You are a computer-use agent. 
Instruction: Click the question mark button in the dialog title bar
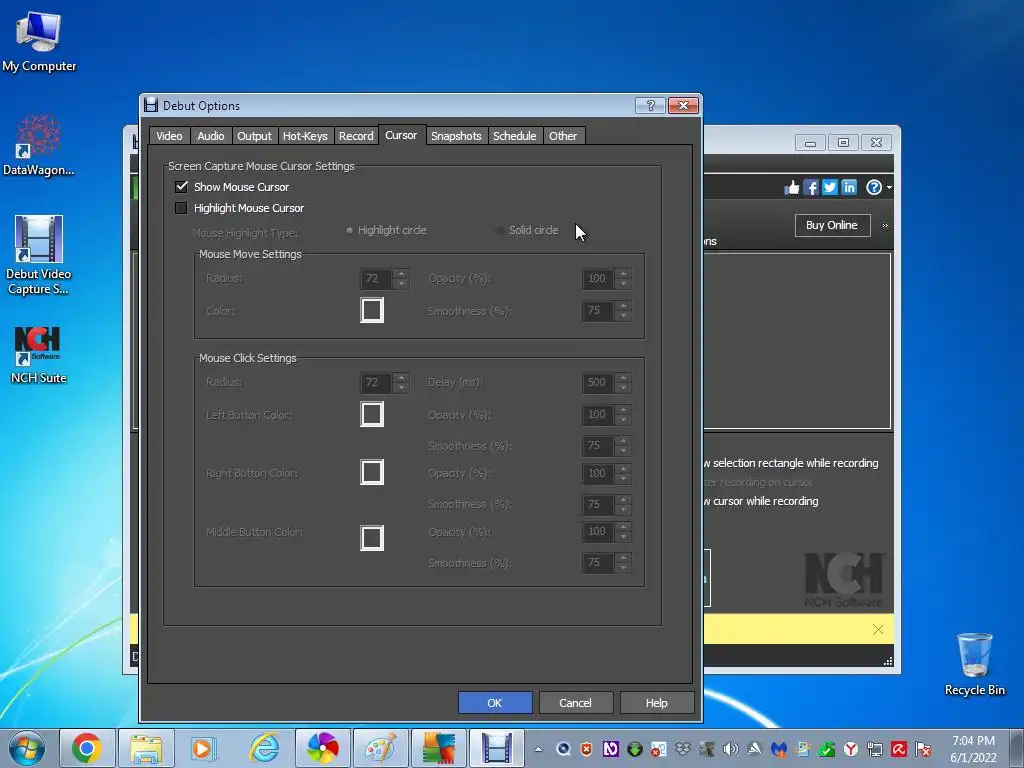coord(650,105)
